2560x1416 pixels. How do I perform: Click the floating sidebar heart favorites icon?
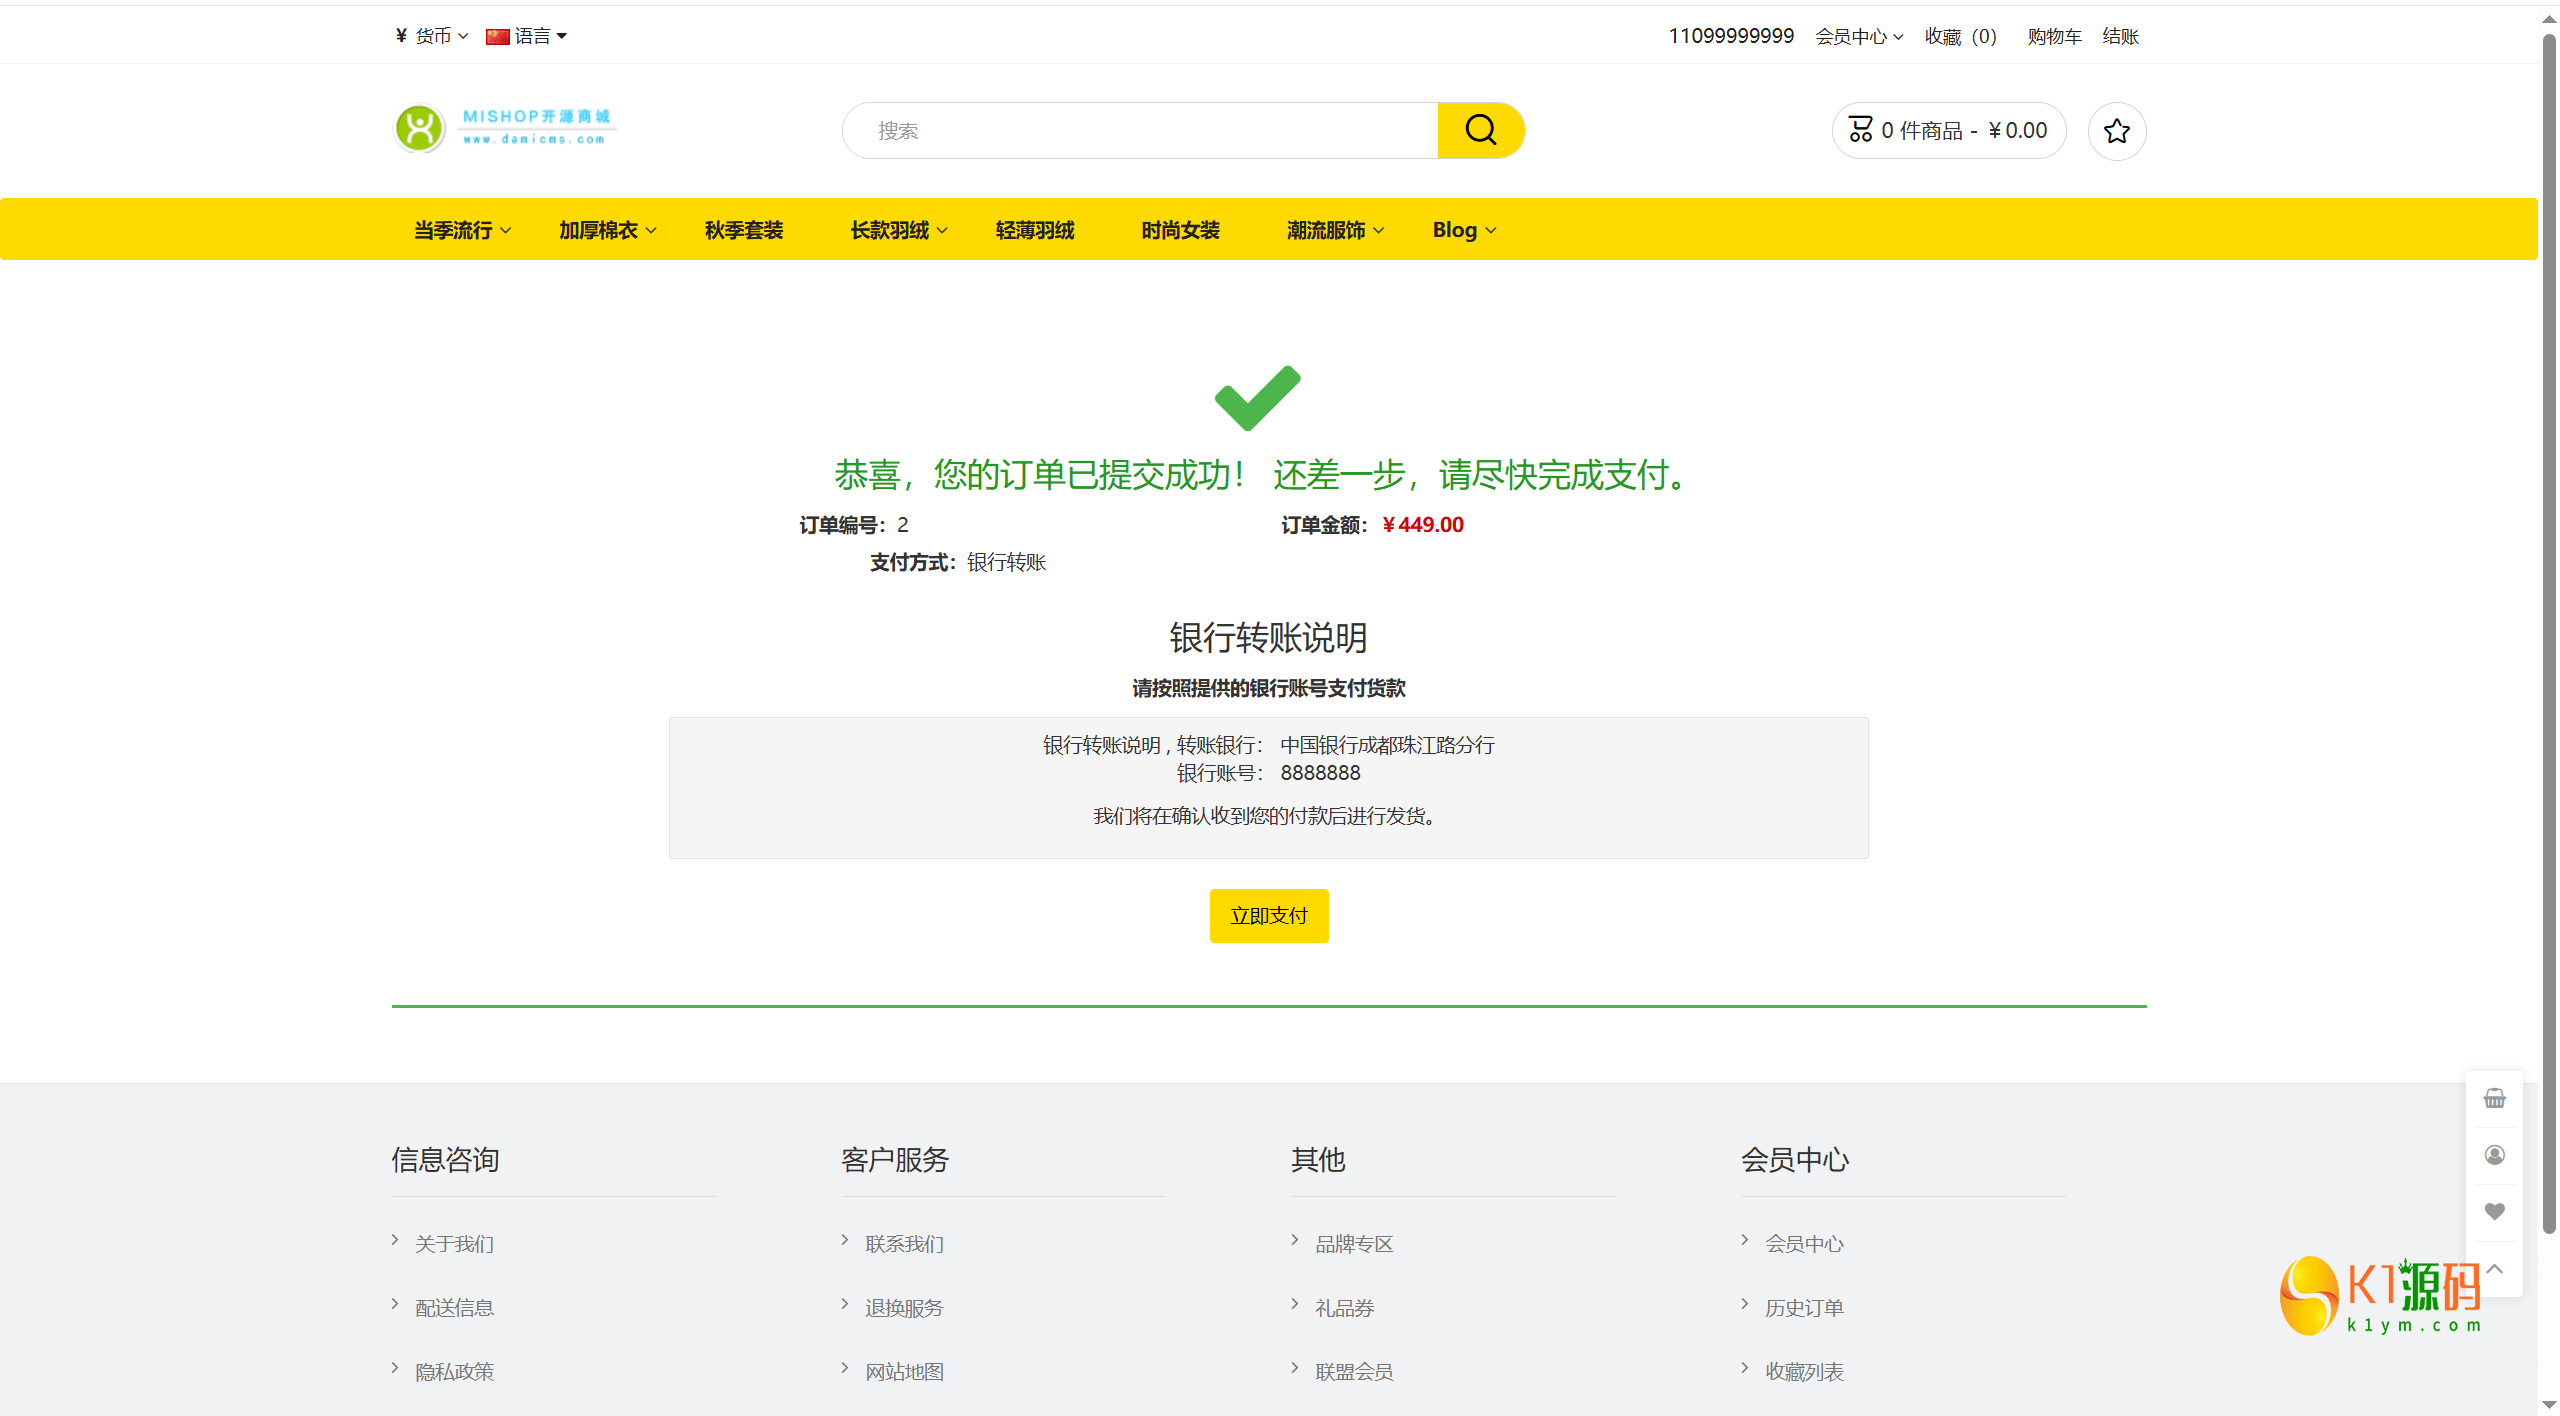coord(2494,1211)
